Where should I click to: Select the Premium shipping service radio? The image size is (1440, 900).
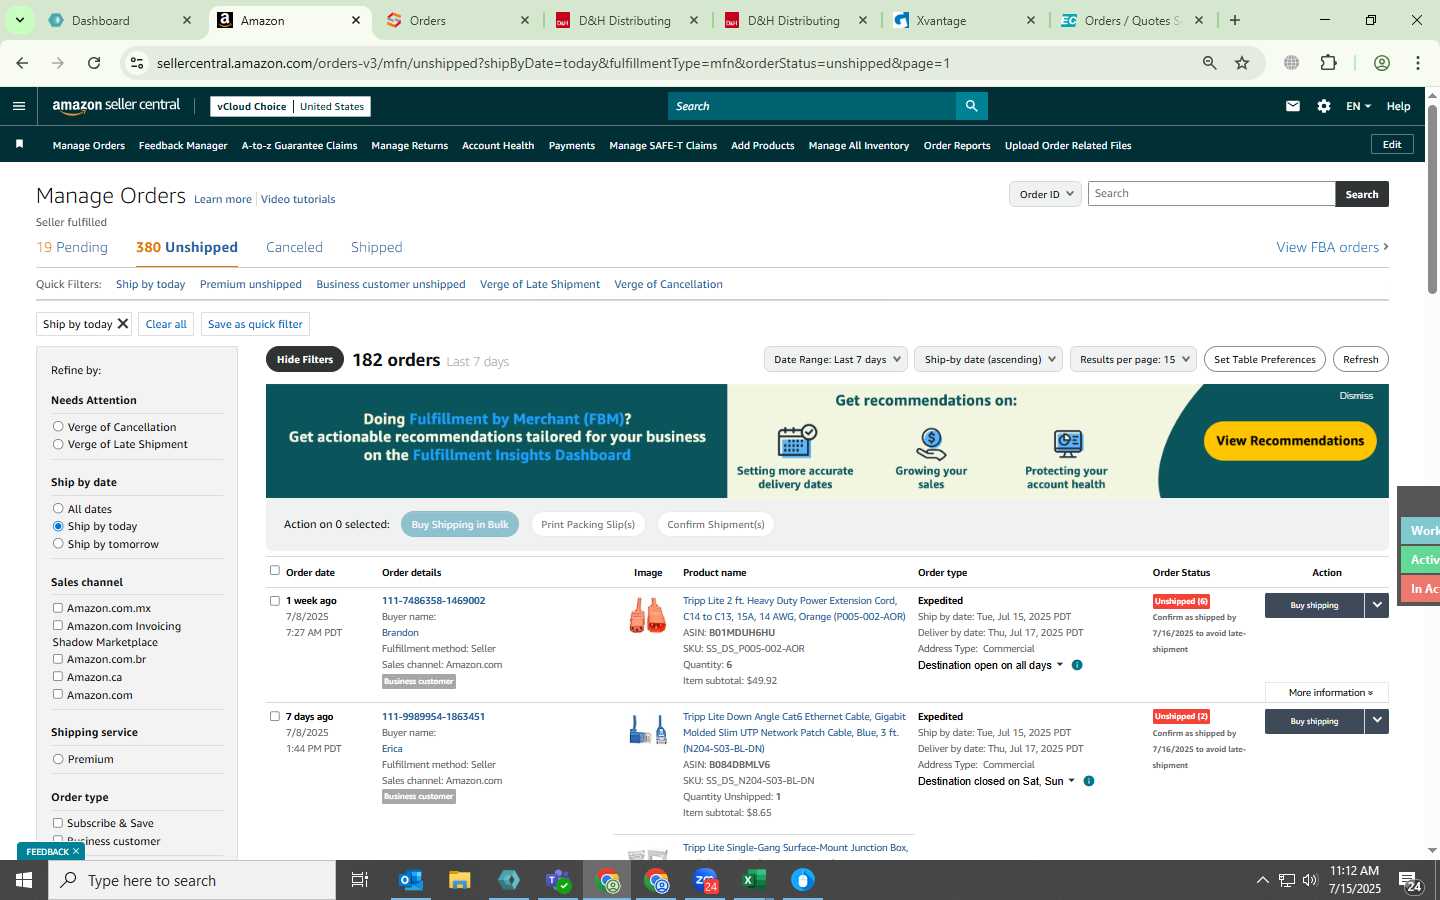click(x=58, y=759)
